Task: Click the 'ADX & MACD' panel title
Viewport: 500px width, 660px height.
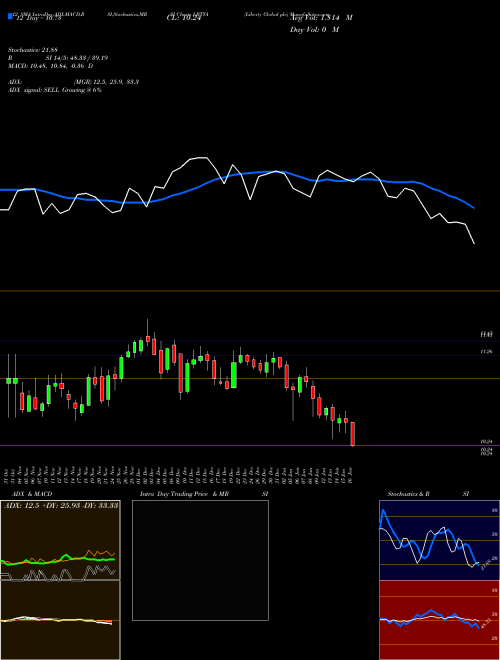Action: click(32, 494)
